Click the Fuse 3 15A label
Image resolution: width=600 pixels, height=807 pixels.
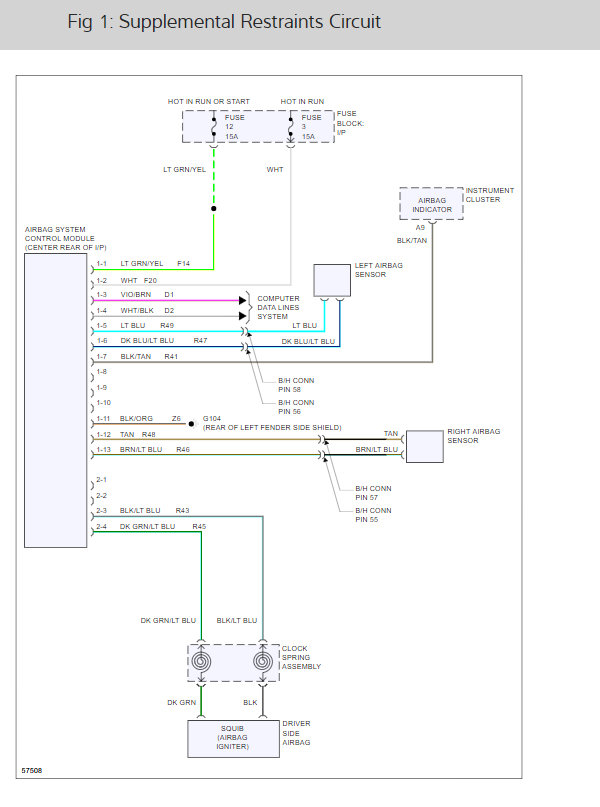[x=311, y=127]
